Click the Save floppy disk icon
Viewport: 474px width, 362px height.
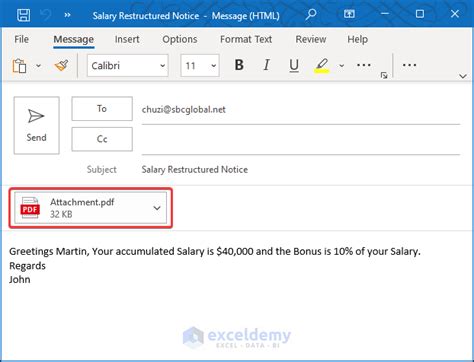[23, 15]
